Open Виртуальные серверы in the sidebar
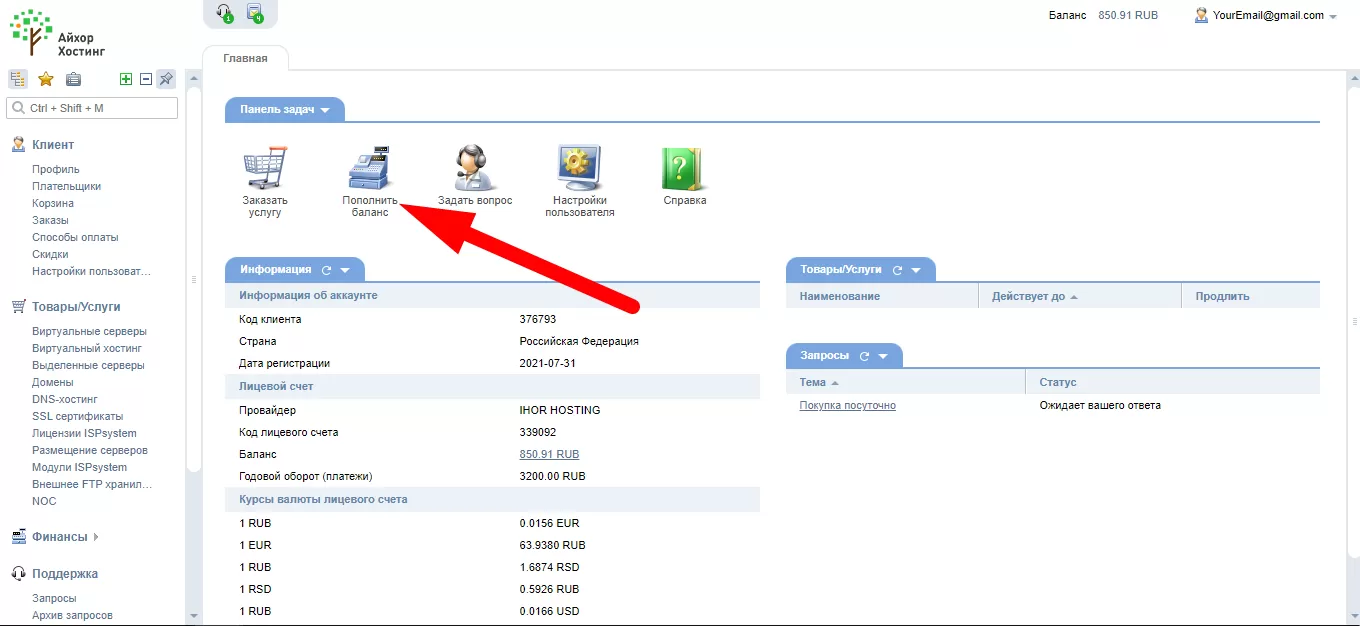The image size is (1360, 626). [x=89, y=331]
